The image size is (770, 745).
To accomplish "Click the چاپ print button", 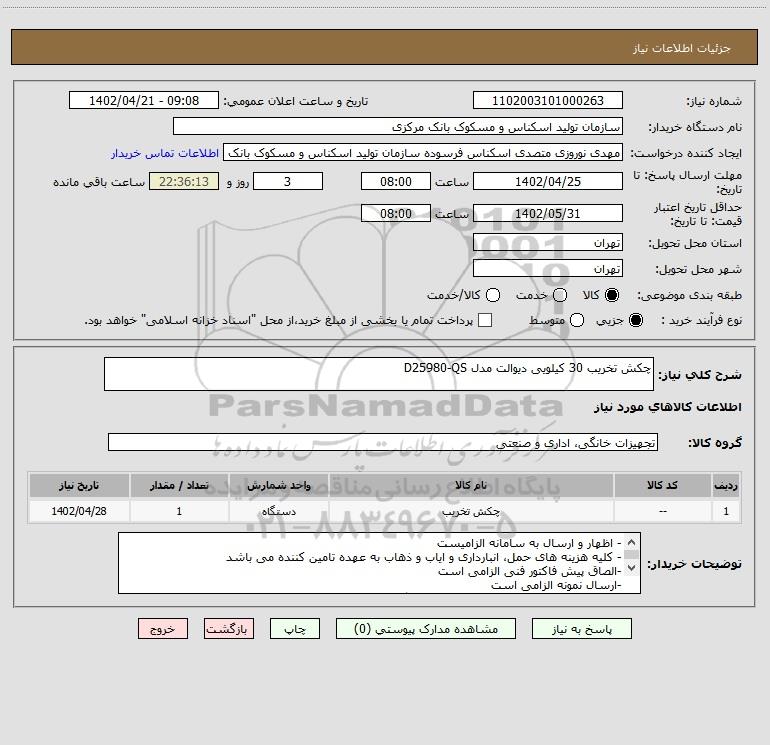I will [x=295, y=629].
